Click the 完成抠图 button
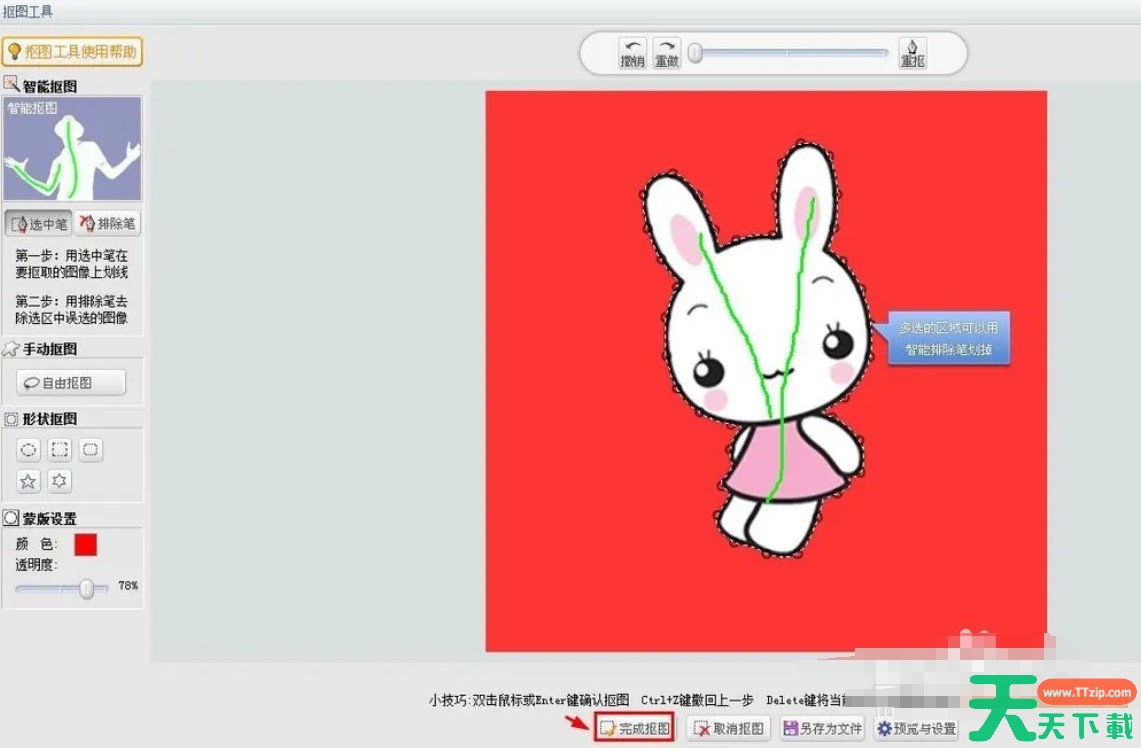The height and width of the screenshot is (748, 1141). pyautogui.click(x=635, y=729)
